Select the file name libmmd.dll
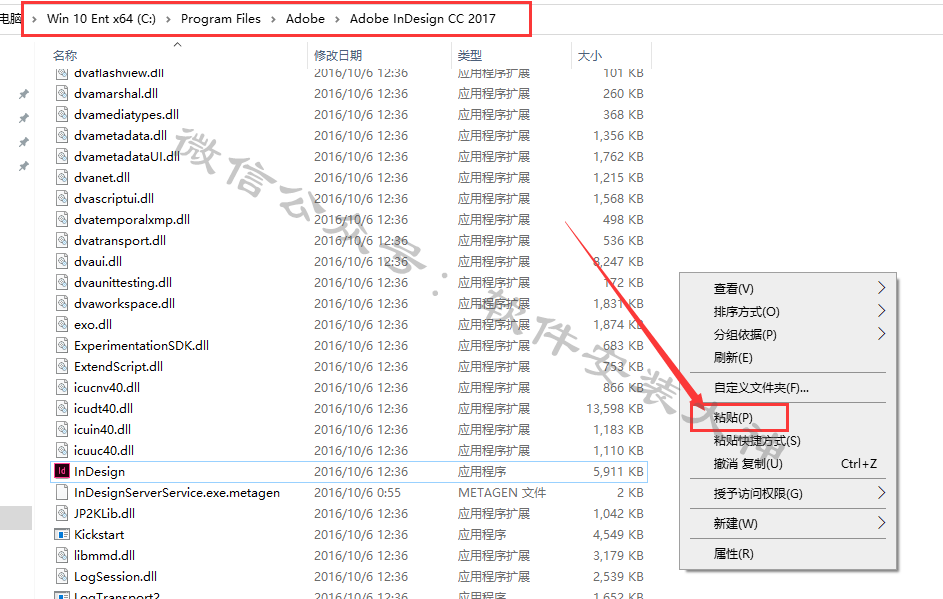 click(x=104, y=556)
